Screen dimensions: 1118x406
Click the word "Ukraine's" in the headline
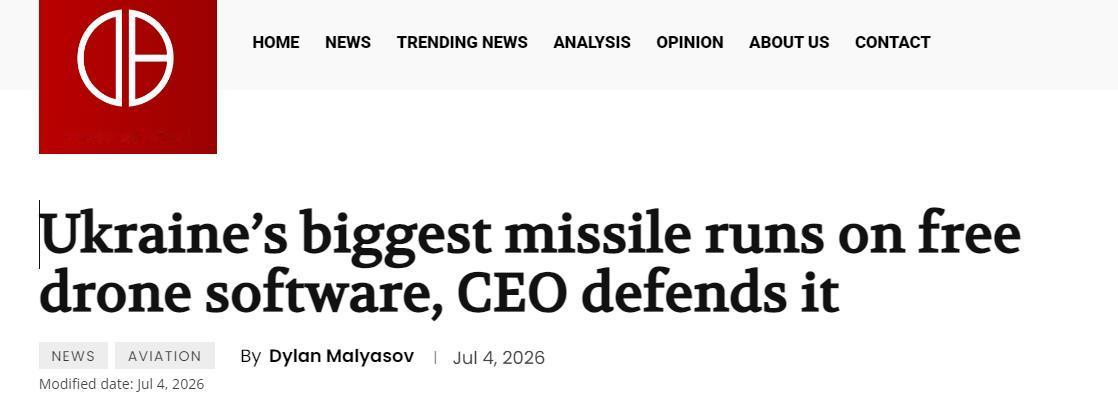pyautogui.click(x=163, y=234)
